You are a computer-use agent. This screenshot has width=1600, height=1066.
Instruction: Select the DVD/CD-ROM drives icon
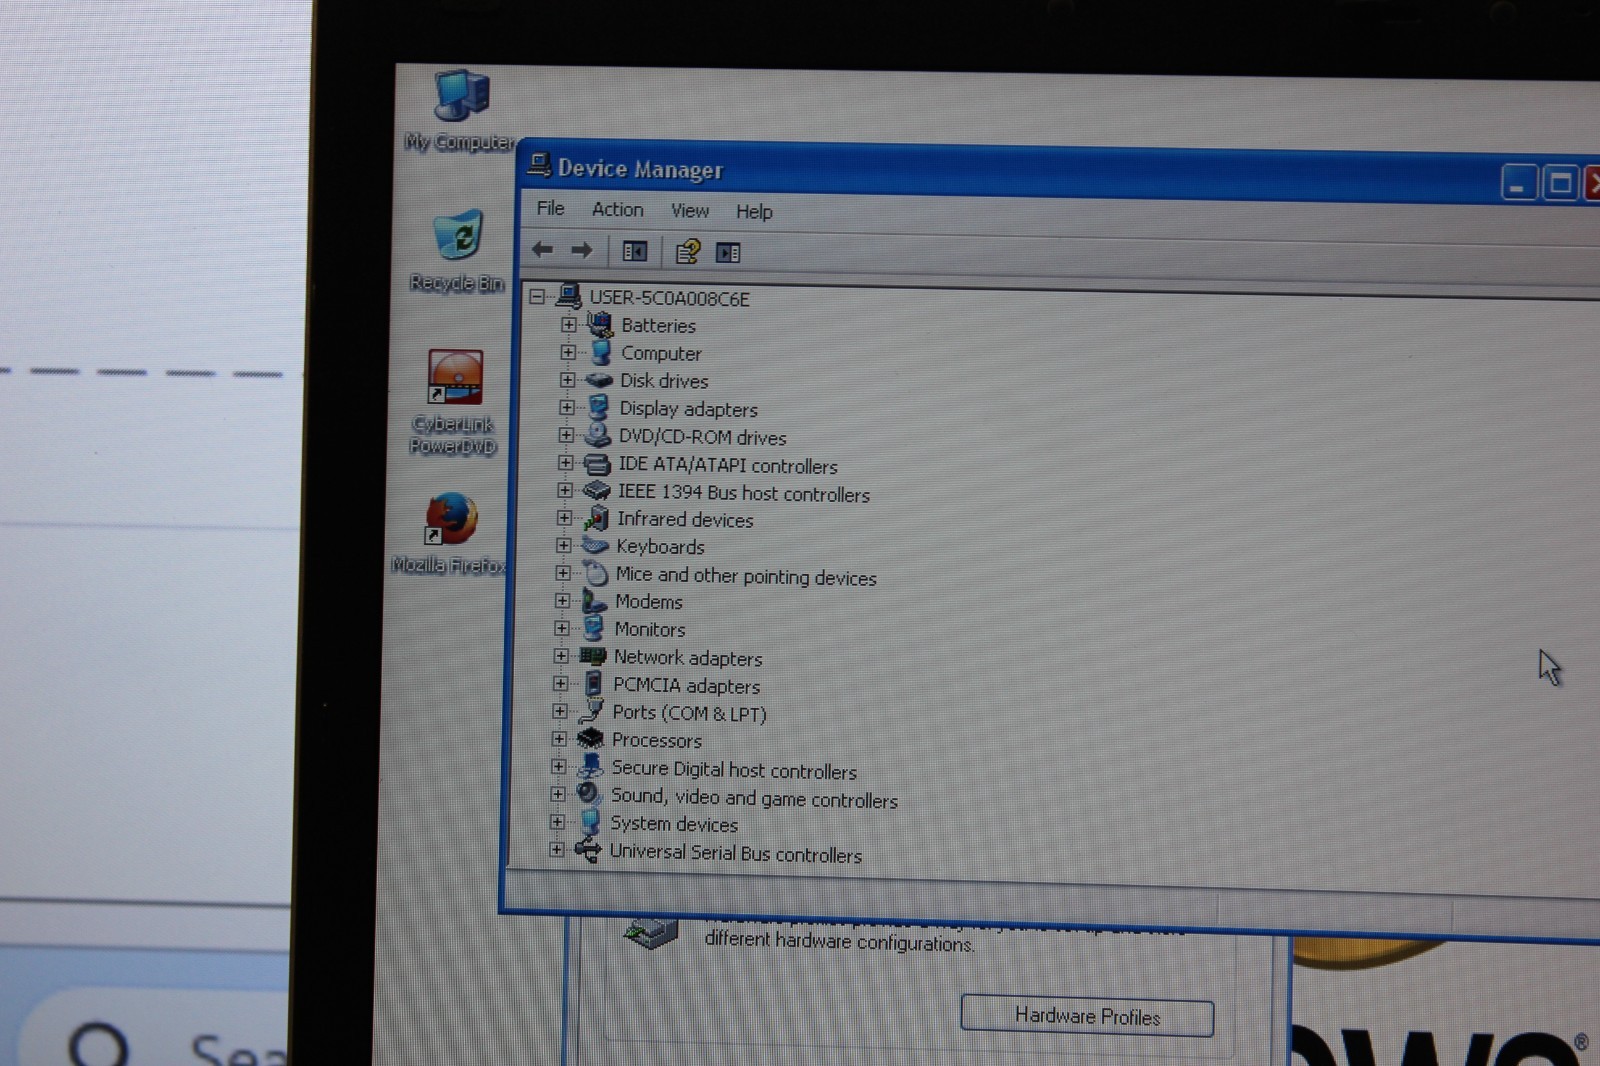pyautogui.click(x=598, y=435)
